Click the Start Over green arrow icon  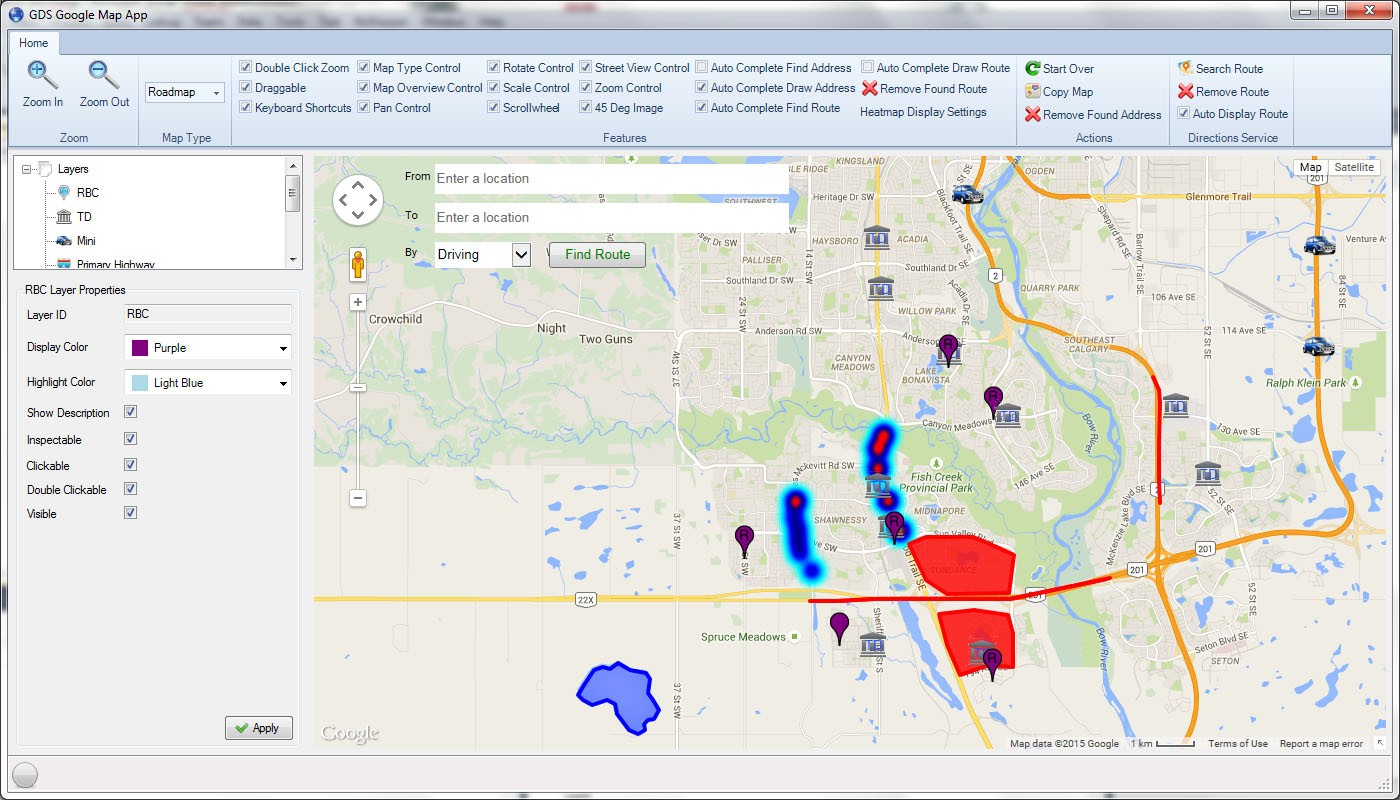click(x=1033, y=69)
